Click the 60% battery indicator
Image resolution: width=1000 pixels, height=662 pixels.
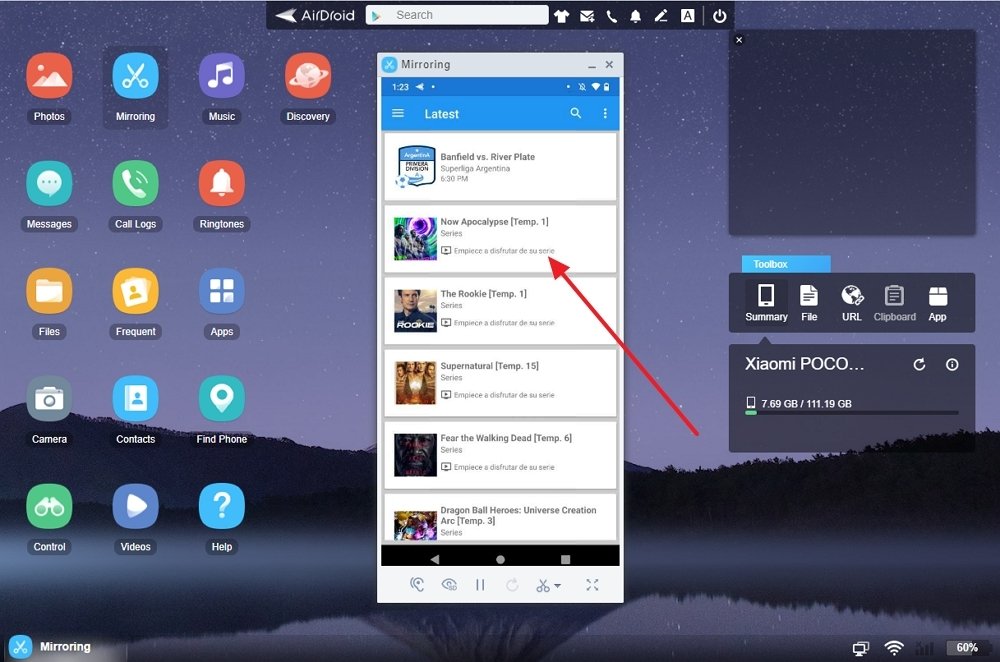[967, 648]
